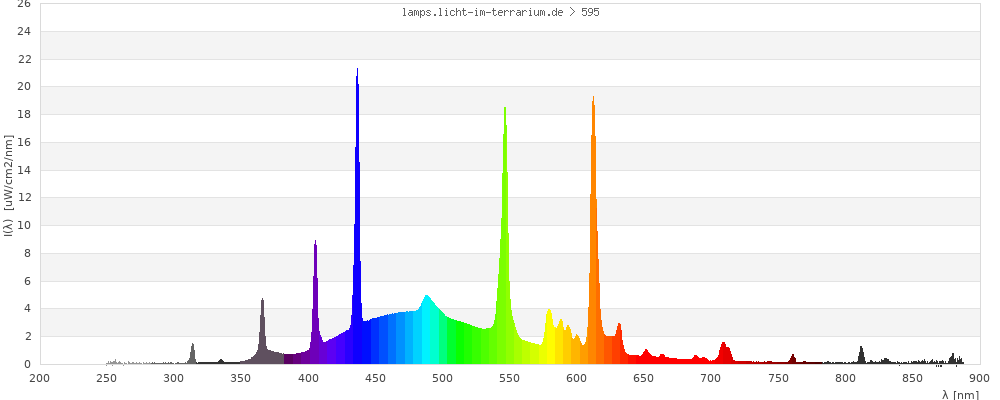Click the 200 tick on the wavelength axis
The image size is (1000, 400).
pyautogui.click(x=40, y=378)
